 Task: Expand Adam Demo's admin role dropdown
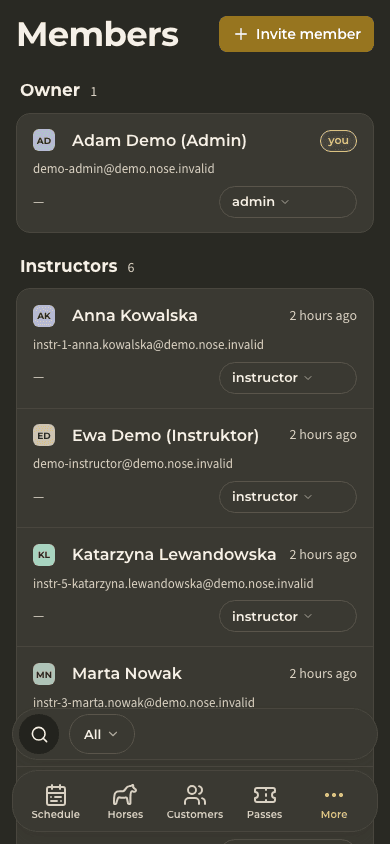pos(288,202)
